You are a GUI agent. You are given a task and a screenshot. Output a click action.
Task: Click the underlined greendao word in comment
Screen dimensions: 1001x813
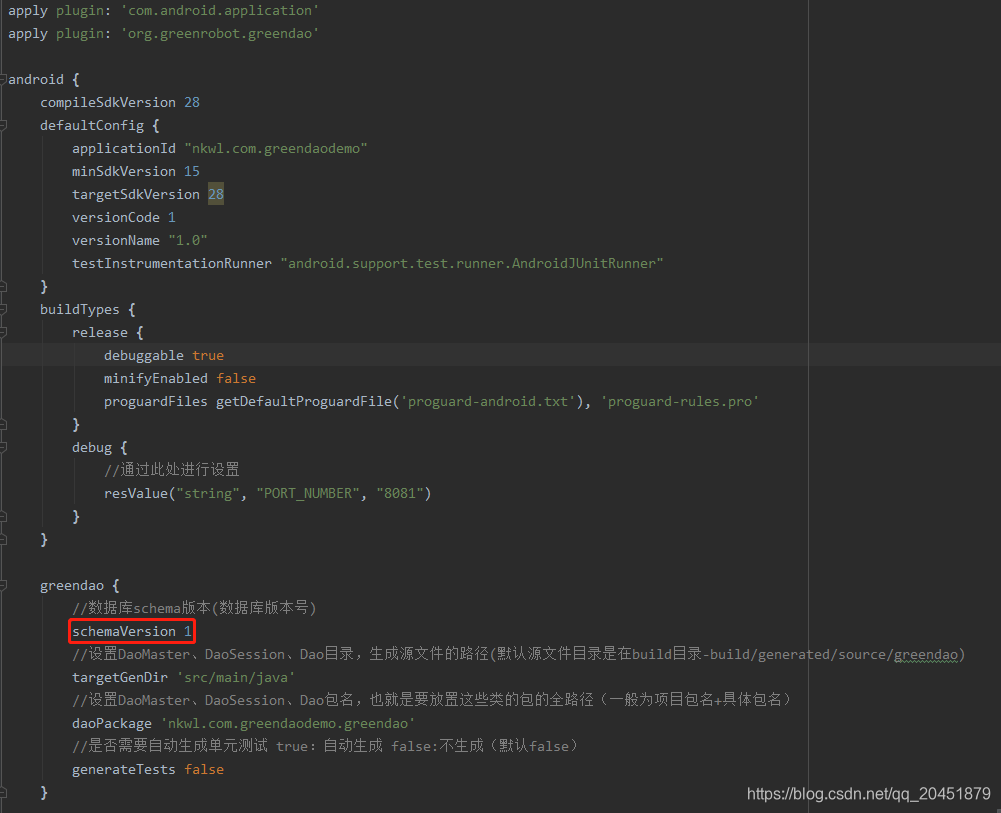click(926, 654)
